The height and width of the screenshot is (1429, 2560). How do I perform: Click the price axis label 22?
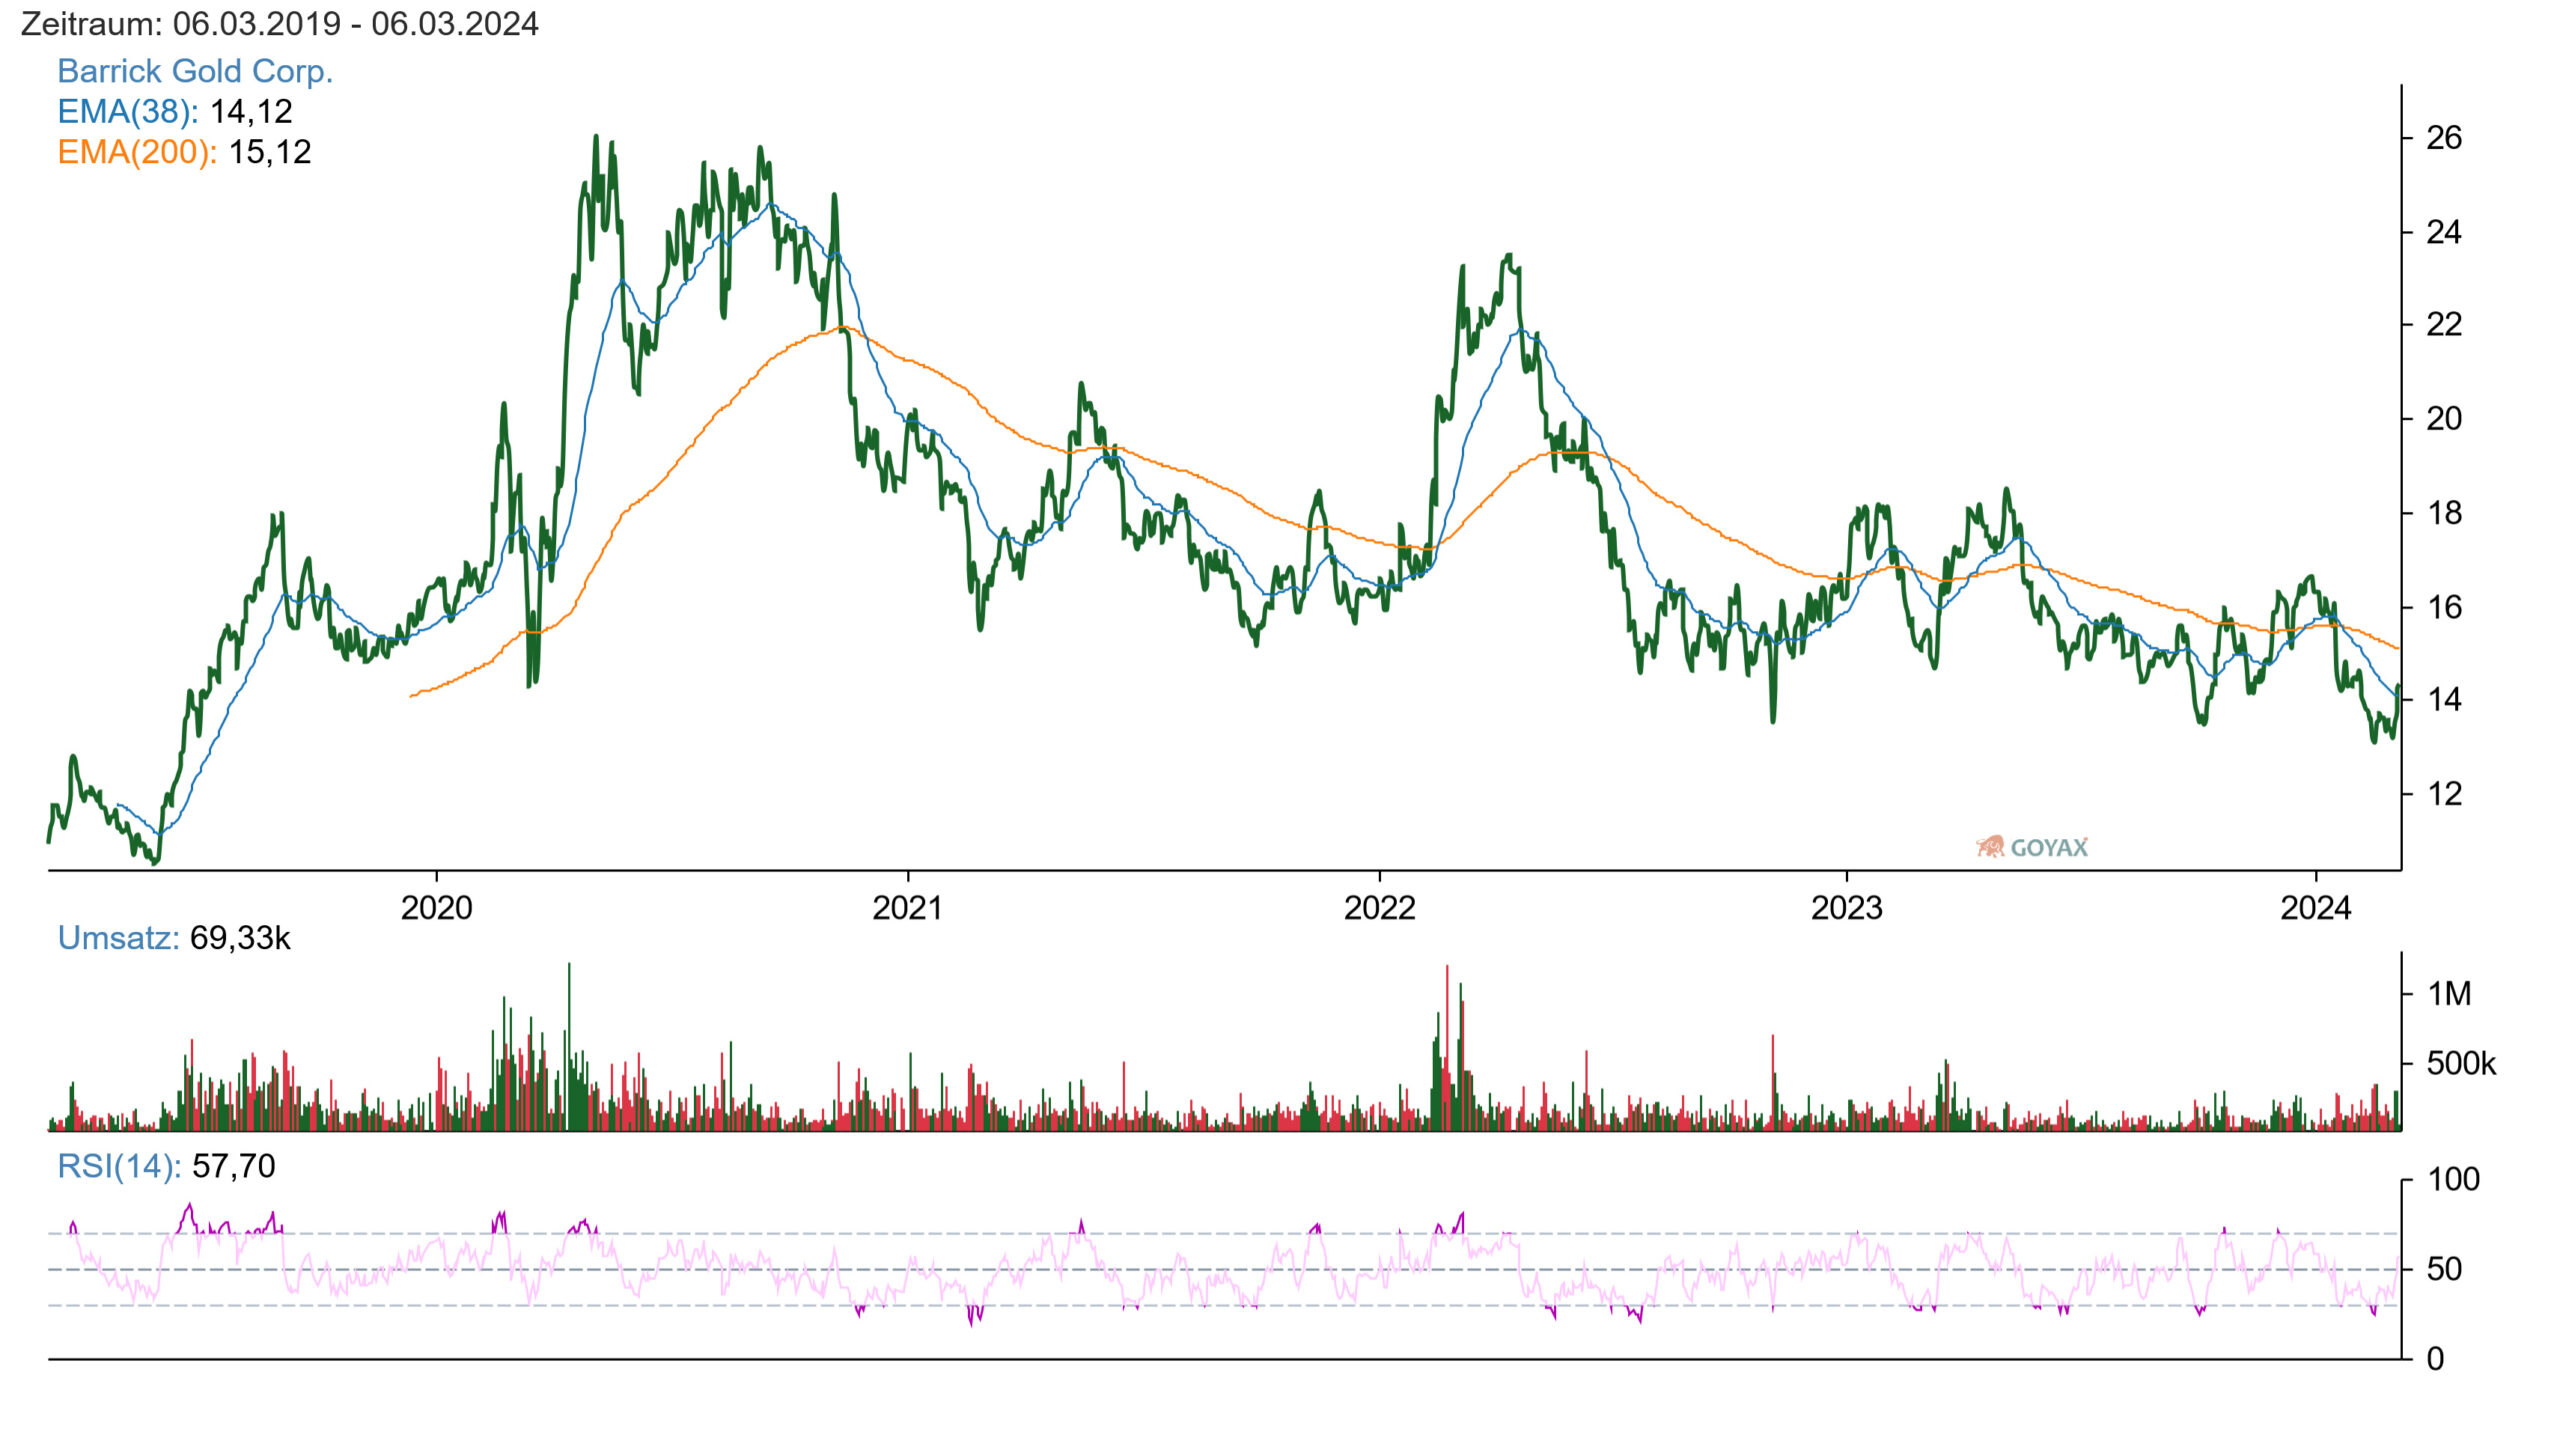pyautogui.click(x=2444, y=325)
